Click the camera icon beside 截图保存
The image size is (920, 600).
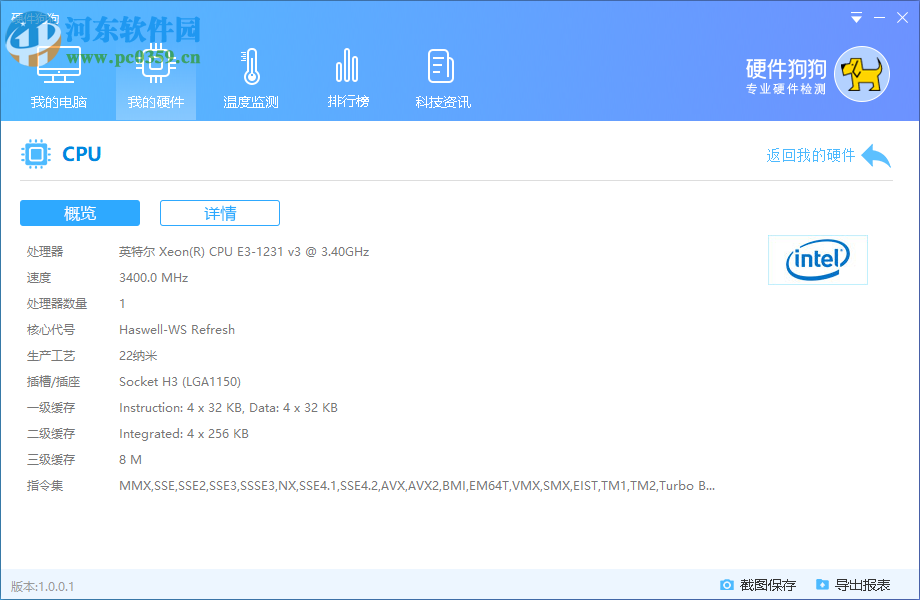pyautogui.click(x=727, y=584)
